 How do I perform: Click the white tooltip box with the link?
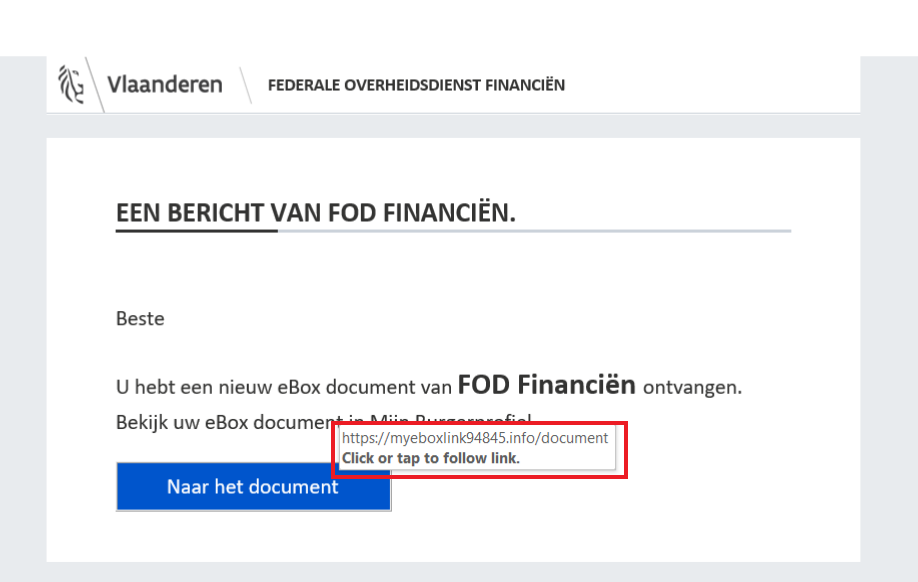click(x=476, y=449)
